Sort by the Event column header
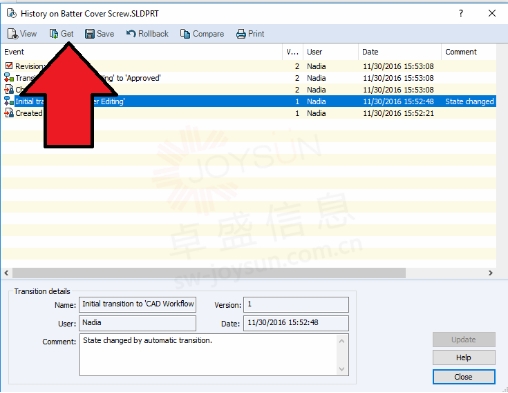Screen dimensions: 508x393 pos(142,52)
